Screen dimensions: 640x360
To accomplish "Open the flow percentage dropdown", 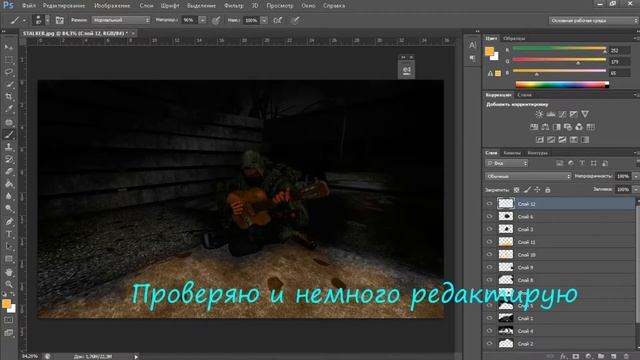I will tap(264, 20).
